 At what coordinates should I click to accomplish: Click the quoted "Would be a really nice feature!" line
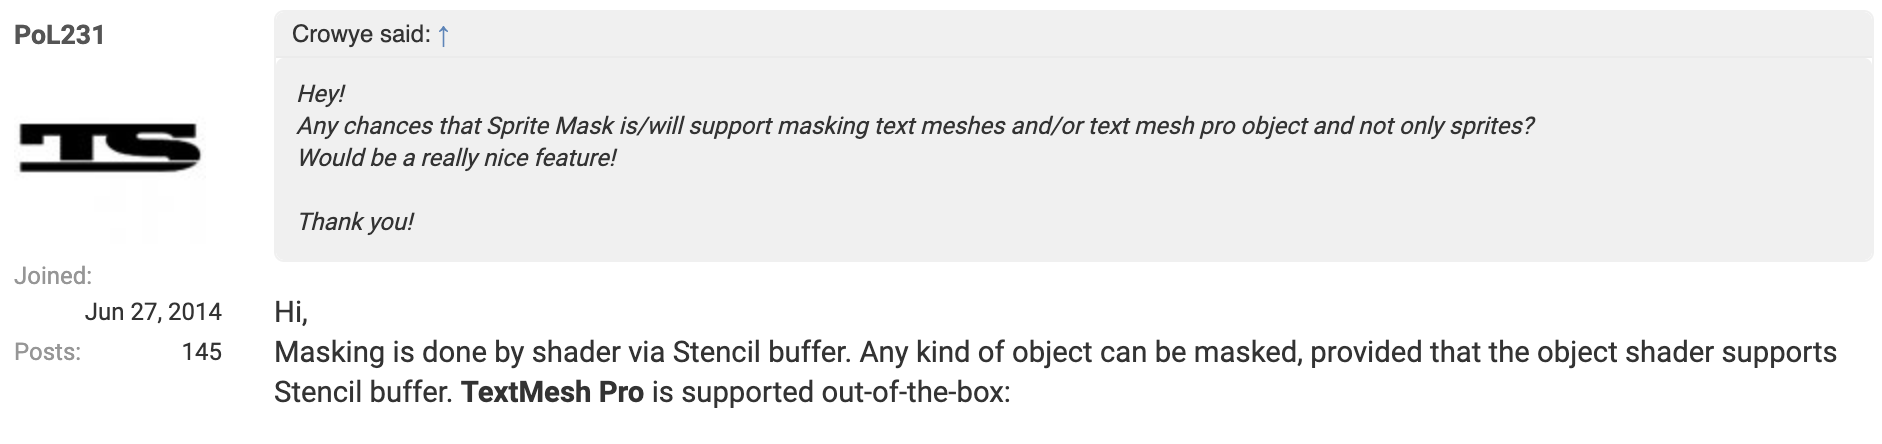[457, 158]
